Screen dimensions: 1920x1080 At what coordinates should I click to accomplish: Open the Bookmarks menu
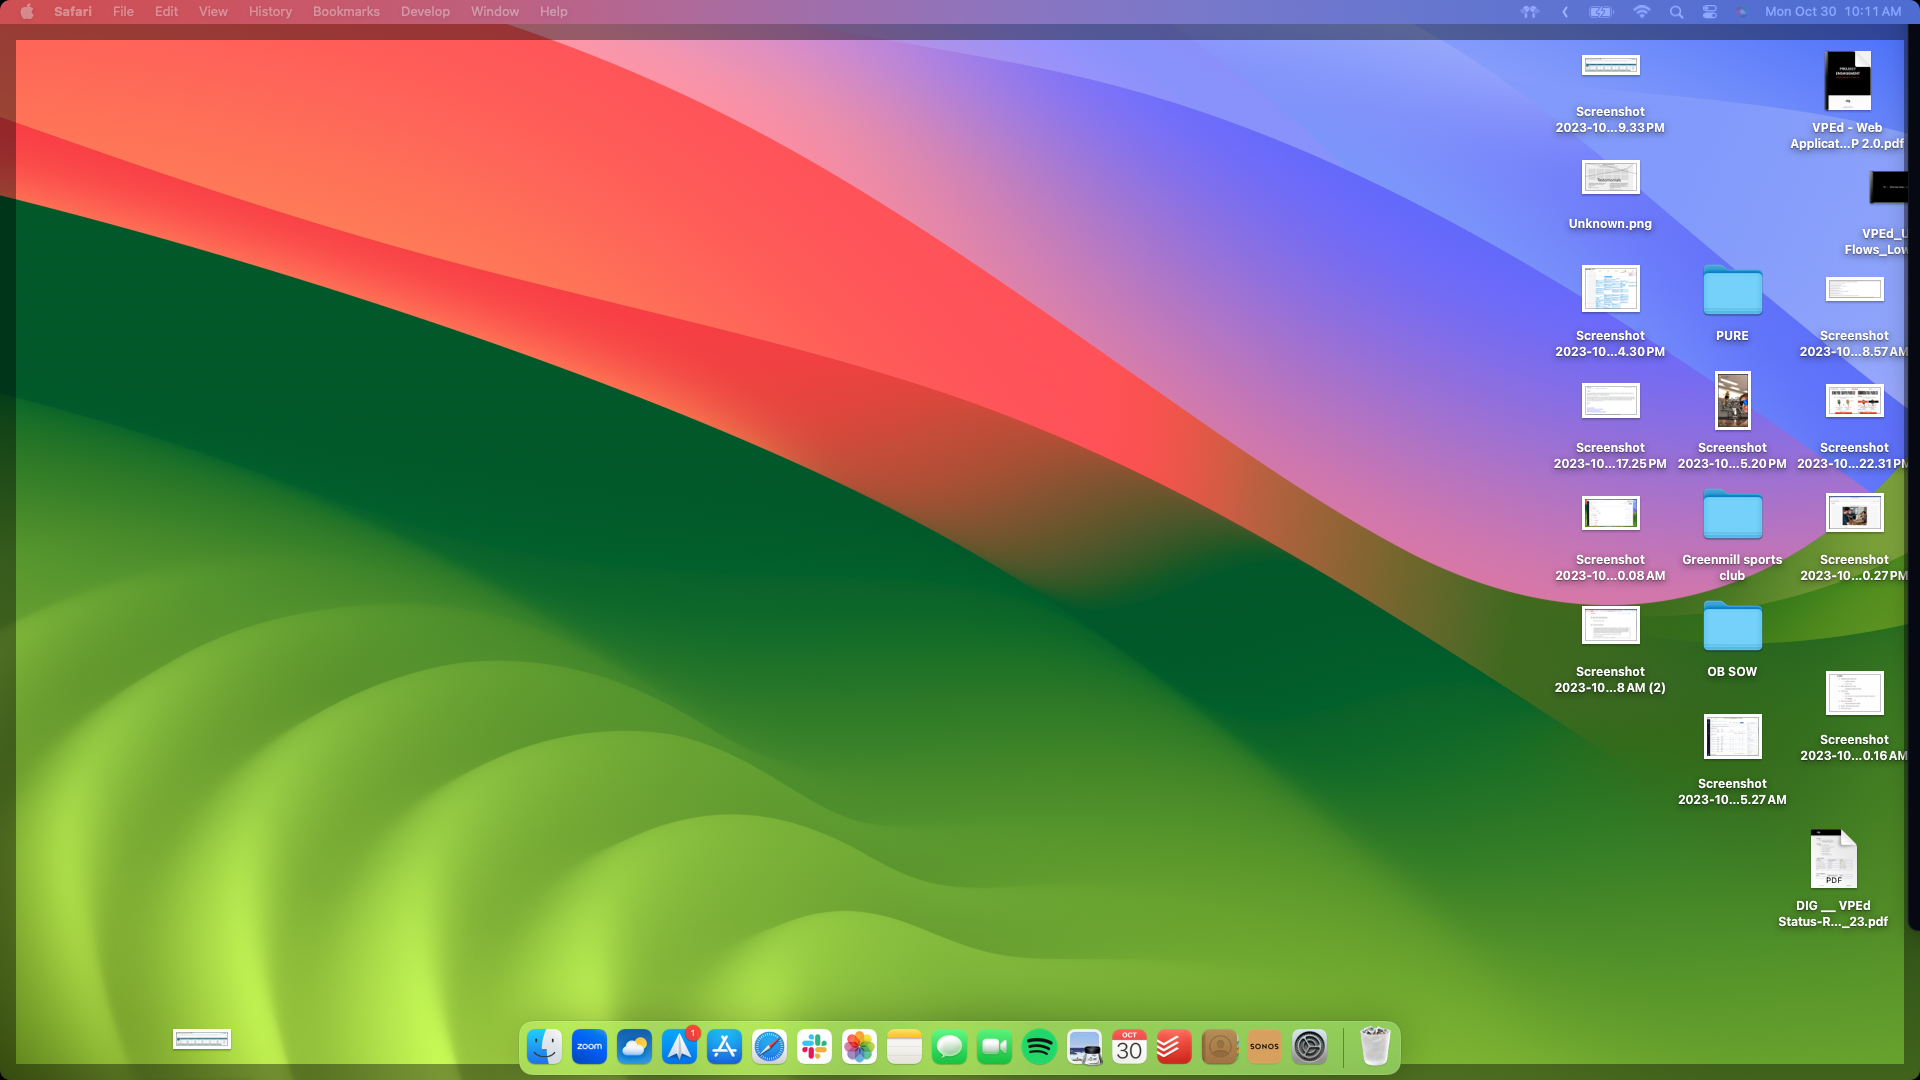click(345, 11)
